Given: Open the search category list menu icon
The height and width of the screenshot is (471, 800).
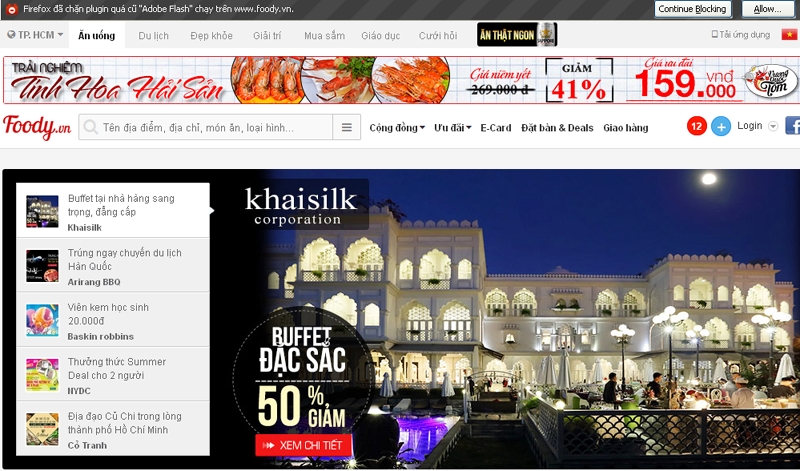Looking at the screenshot, I should tap(346, 127).
